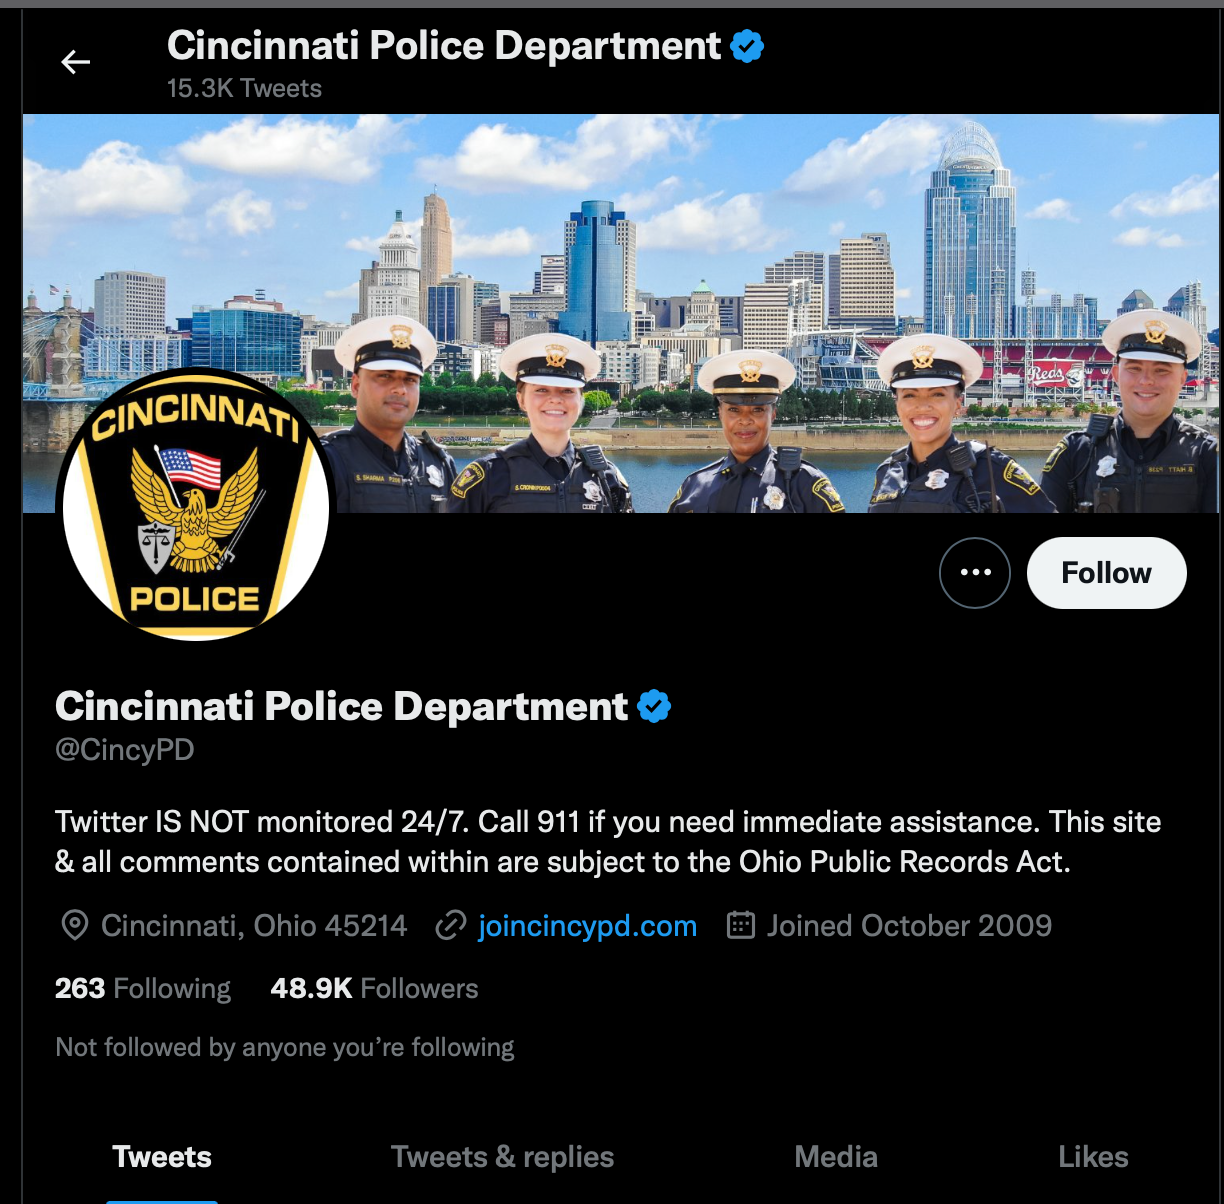Open the Cincinnati Police badge profile picture
This screenshot has width=1224, height=1204.
(196, 505)
